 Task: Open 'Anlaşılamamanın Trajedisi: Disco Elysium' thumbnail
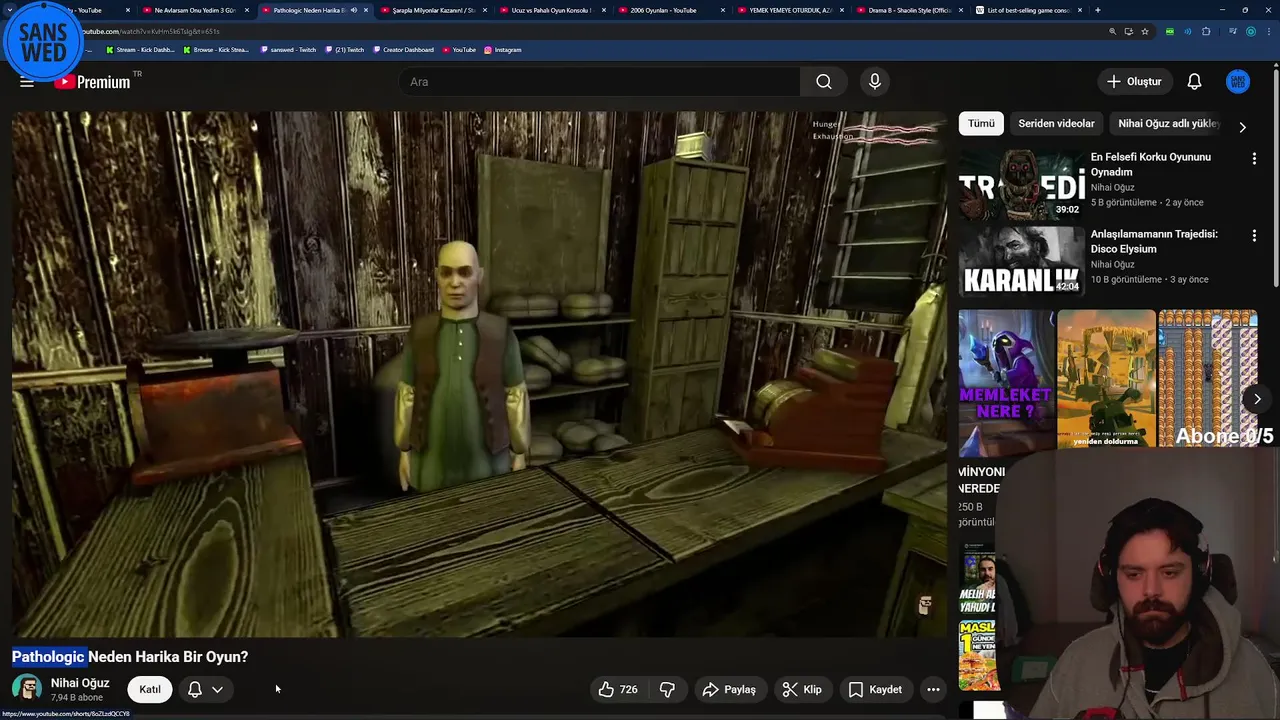pyautogui.click(x=1021, y=261)
